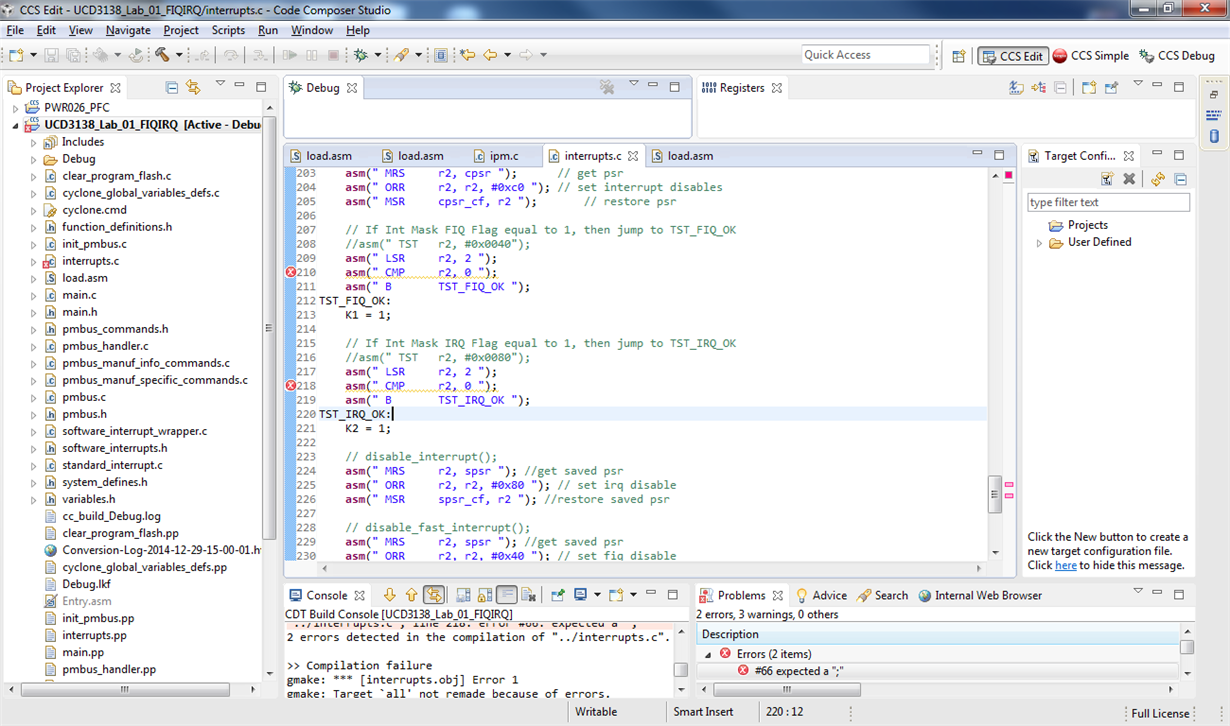Close the interrupts.c editor tab
1230x726 pixels.
tap(633, 156)
